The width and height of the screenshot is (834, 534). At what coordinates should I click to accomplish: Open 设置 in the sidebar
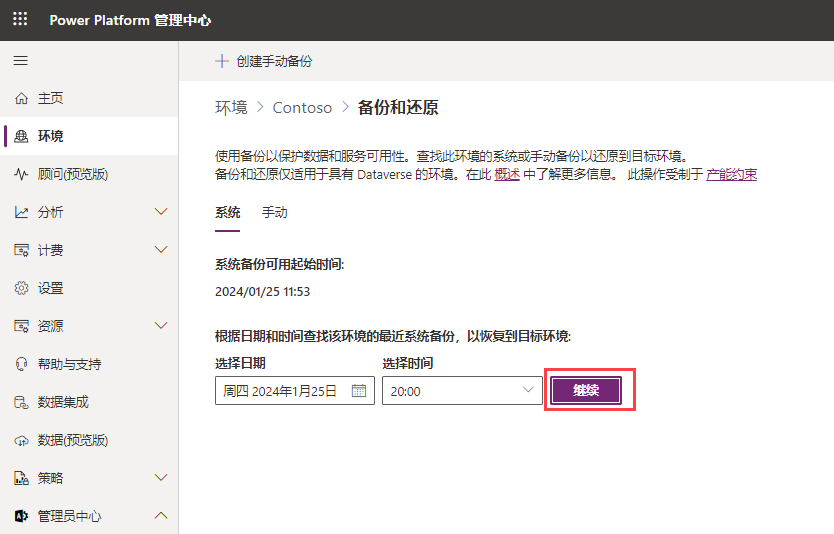tap(89, 288)
